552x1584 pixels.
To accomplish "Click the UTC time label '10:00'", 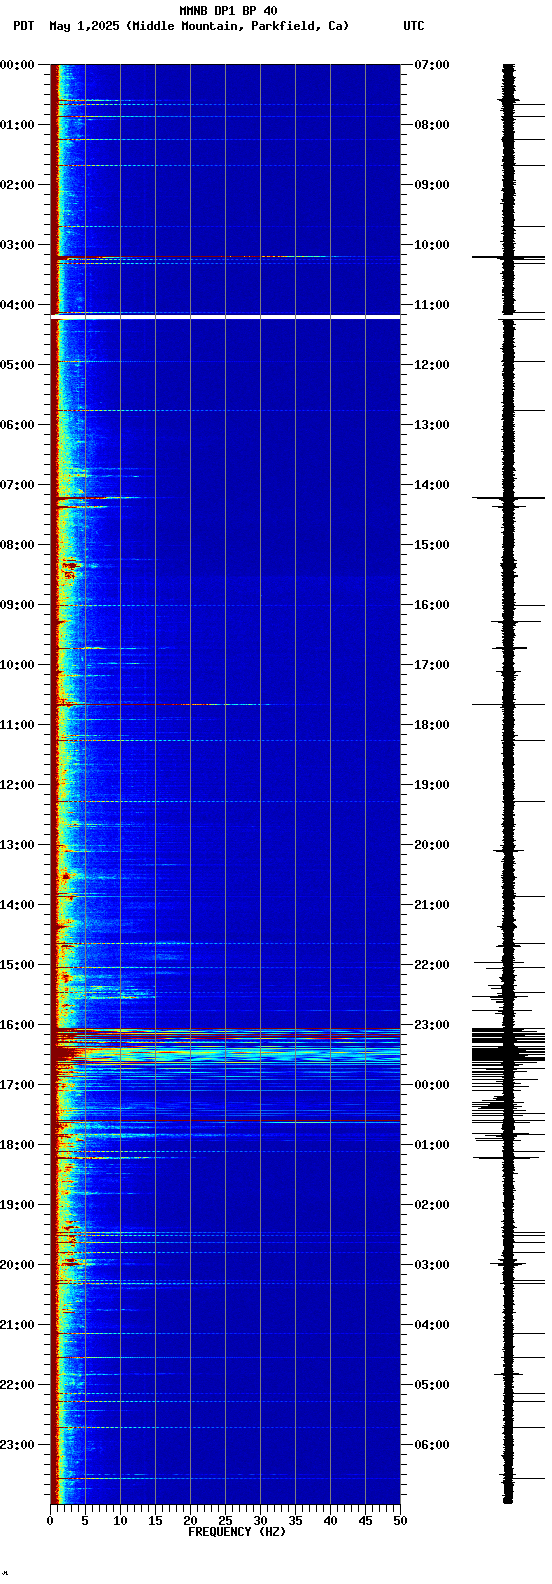I will (432, 245).
